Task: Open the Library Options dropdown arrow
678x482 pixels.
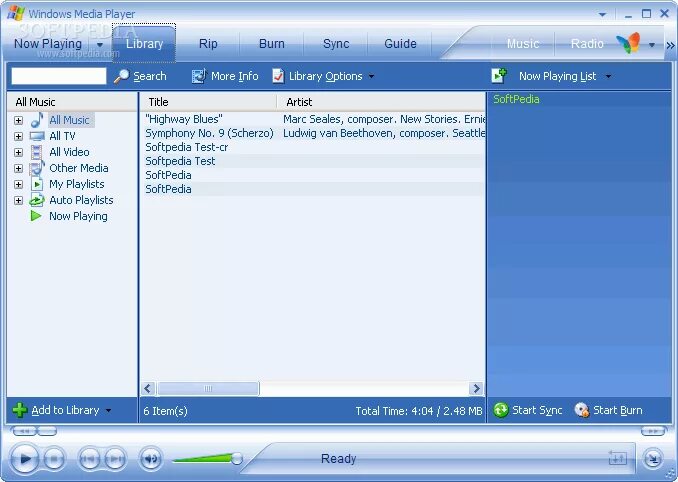Action: pos(371,77)
